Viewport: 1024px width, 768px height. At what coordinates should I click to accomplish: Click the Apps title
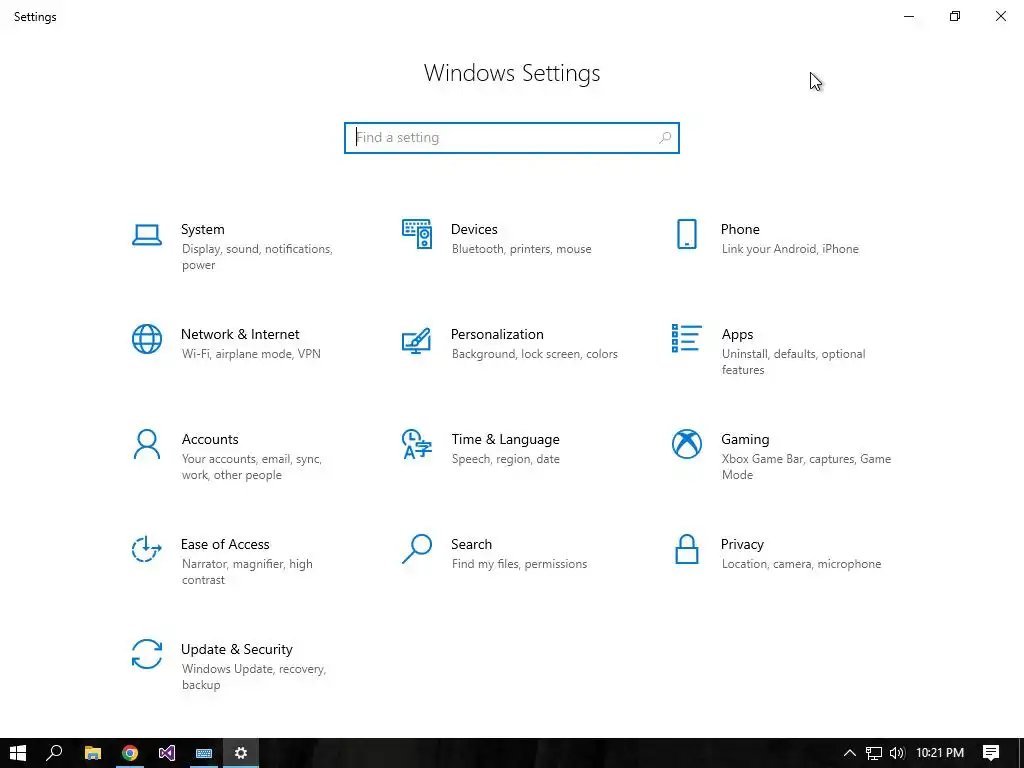(737, 334)
